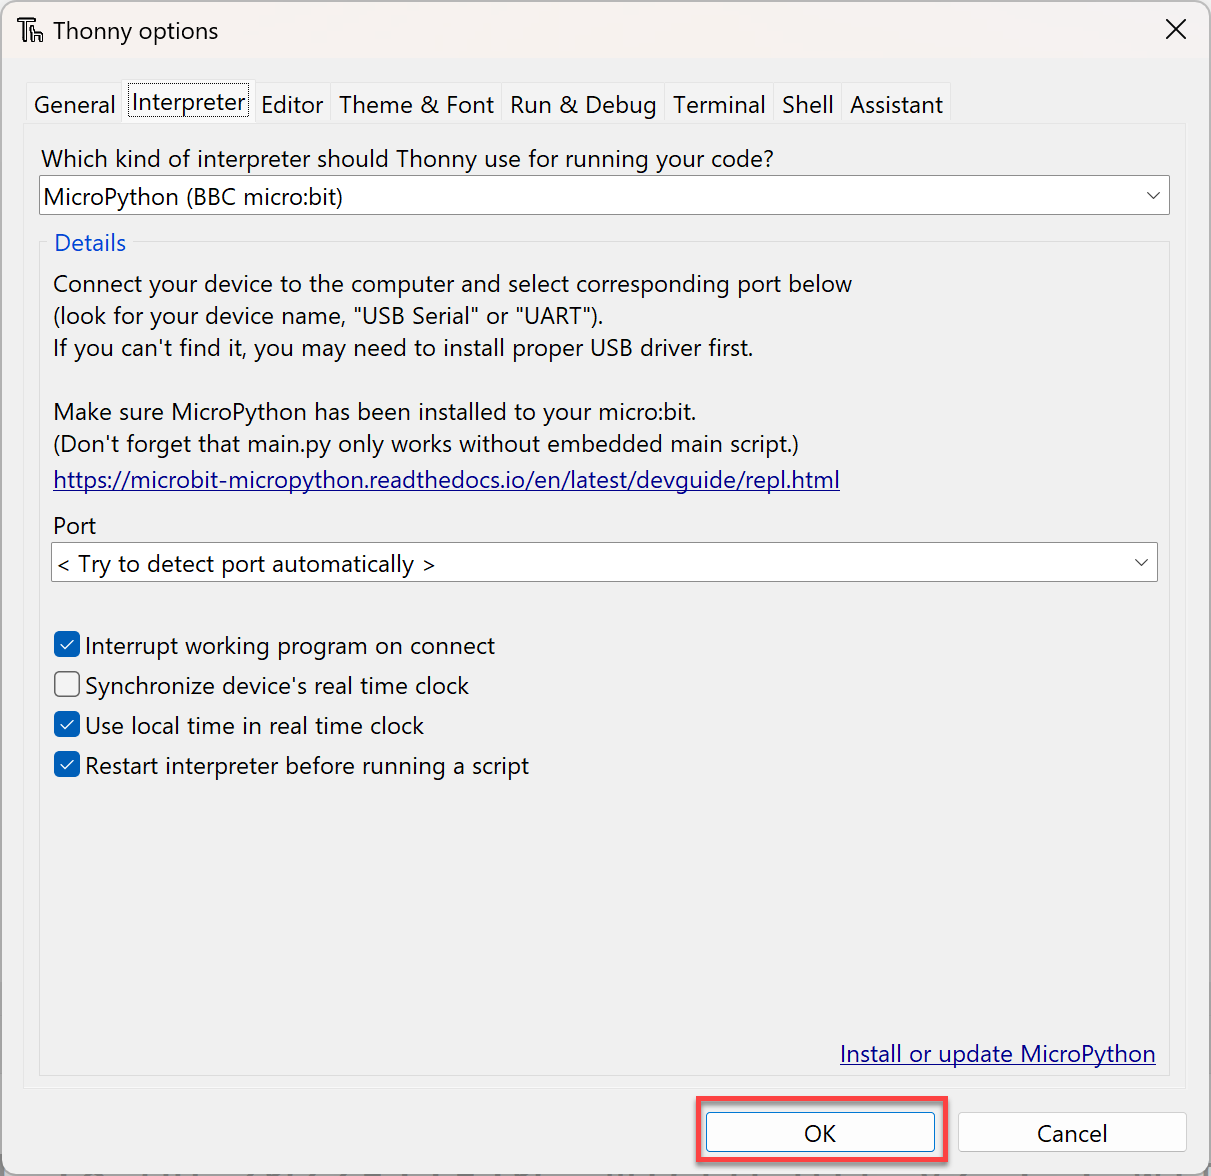Screen dimensions: 1211x1176
Task: Show the Assistant tab
Action: [897, 104]
